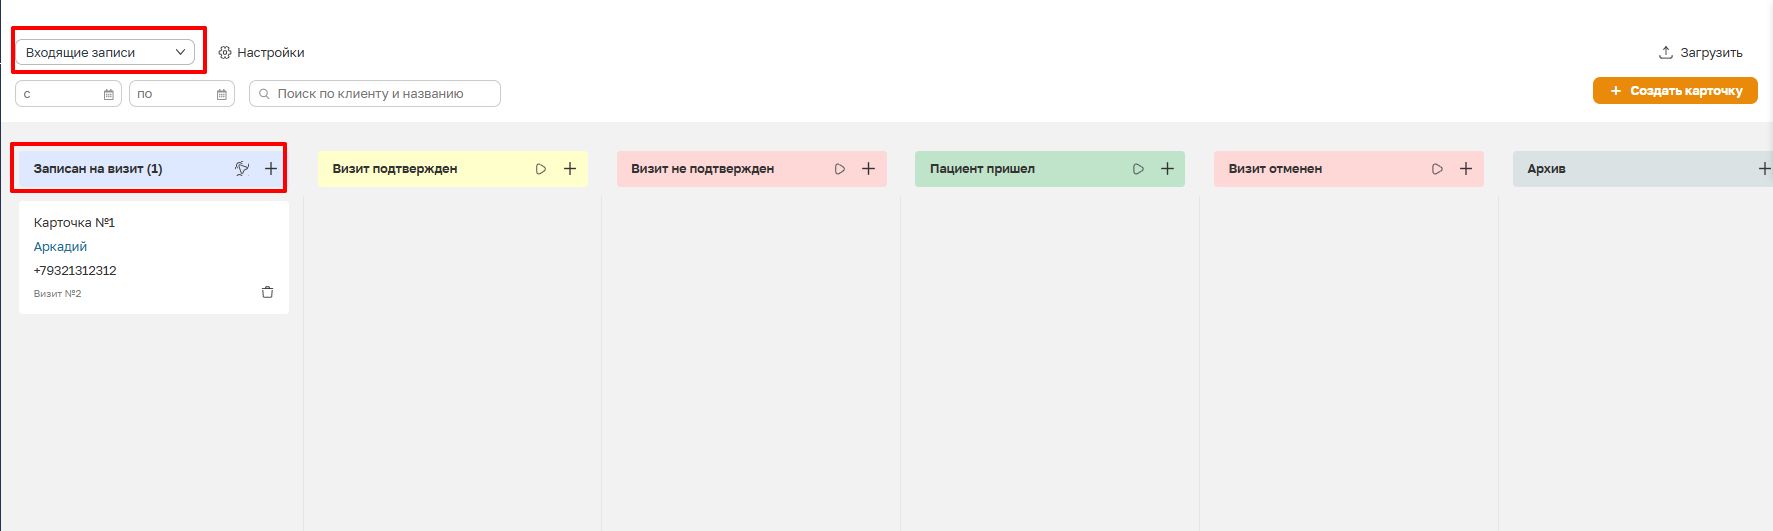Add a card to Визит отменен column
Screen dimensions: 1773x531
click(x=1466, y=169)
